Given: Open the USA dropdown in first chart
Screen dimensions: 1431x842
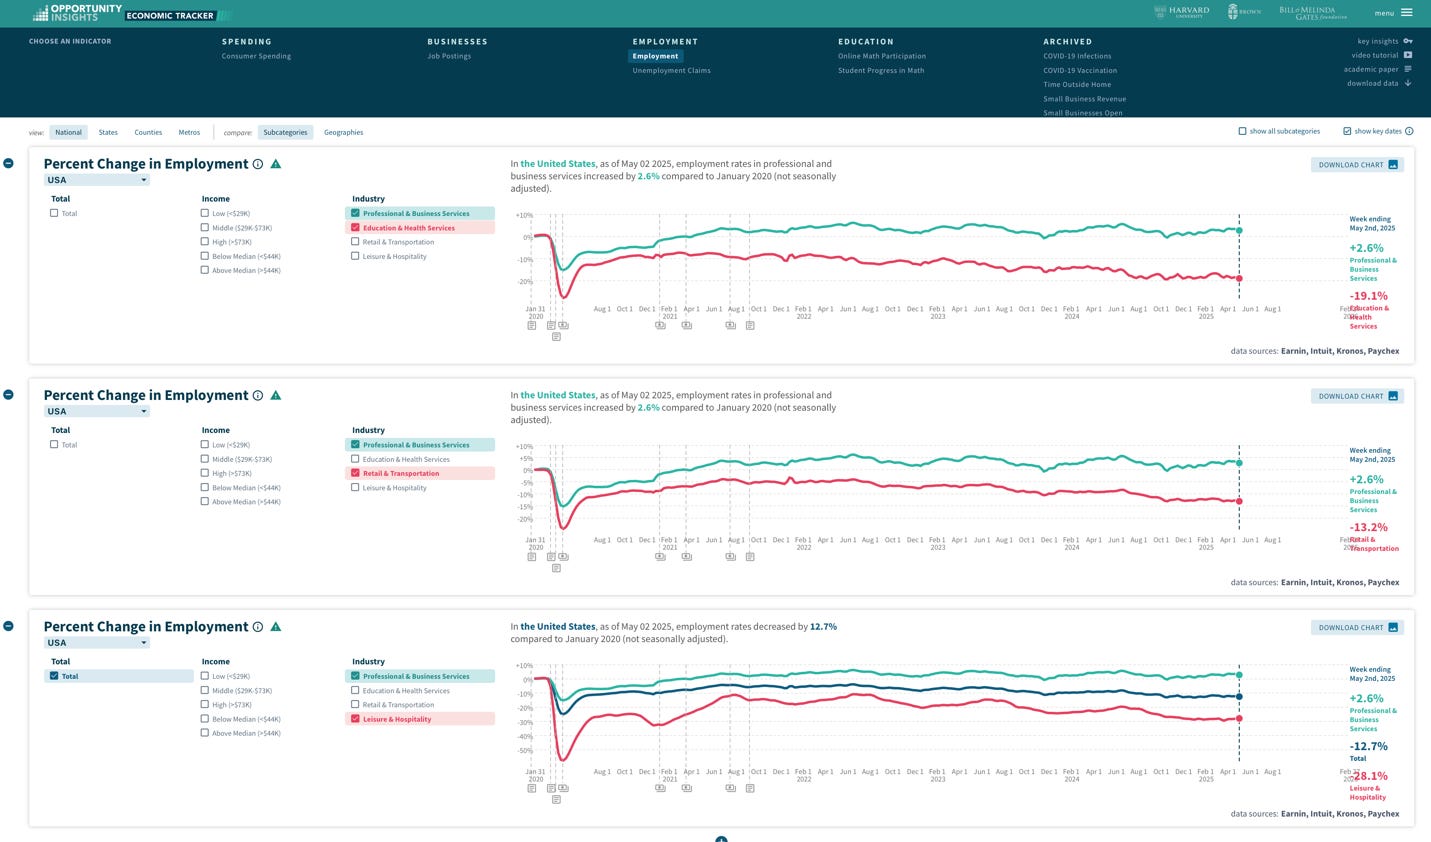Looking at the screenshot, I should (97, 180).
